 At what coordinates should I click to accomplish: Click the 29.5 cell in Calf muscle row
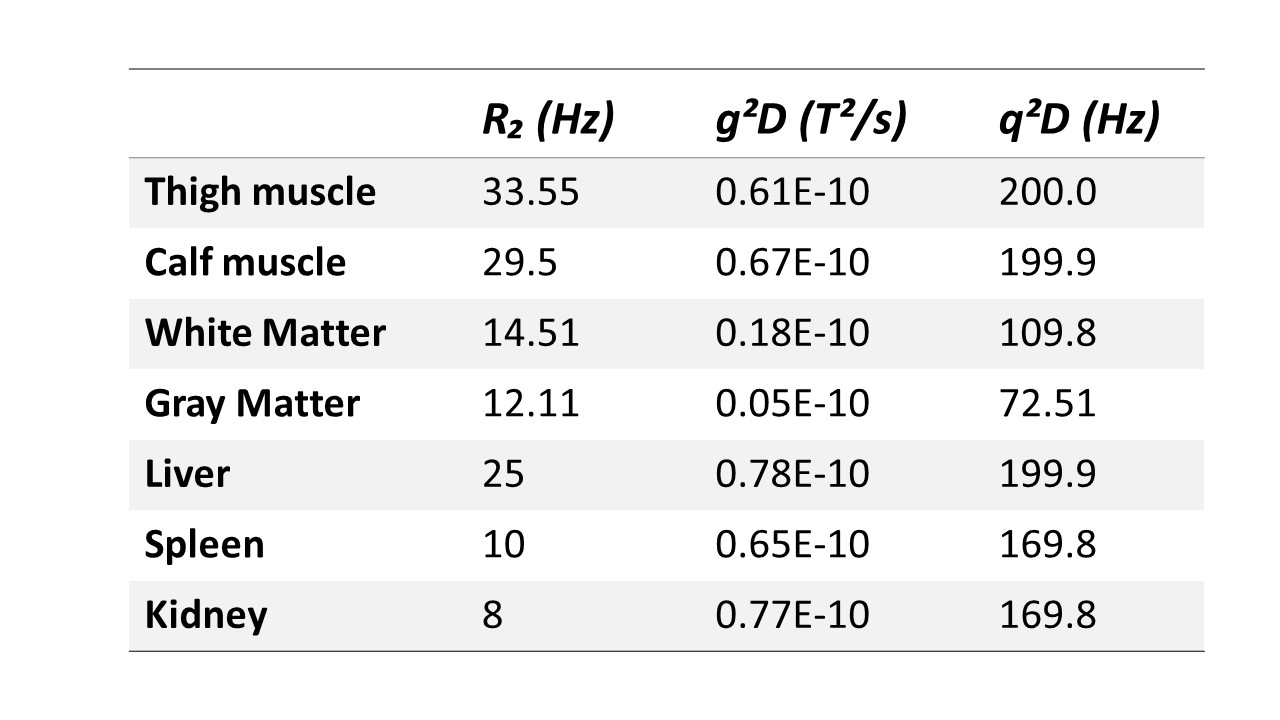(x=519, y=262)
